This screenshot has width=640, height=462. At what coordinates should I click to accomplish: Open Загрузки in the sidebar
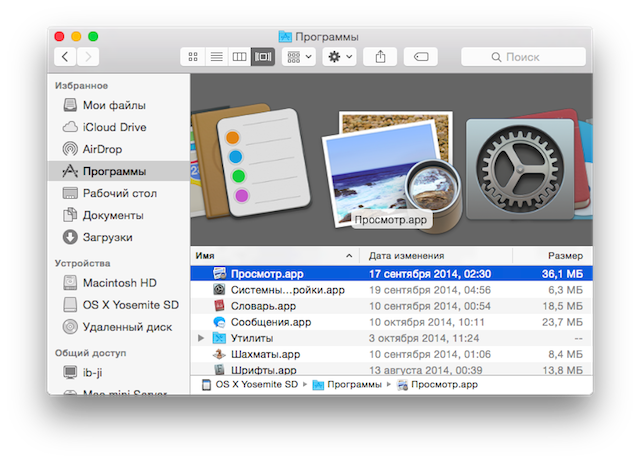click(118, 238)
